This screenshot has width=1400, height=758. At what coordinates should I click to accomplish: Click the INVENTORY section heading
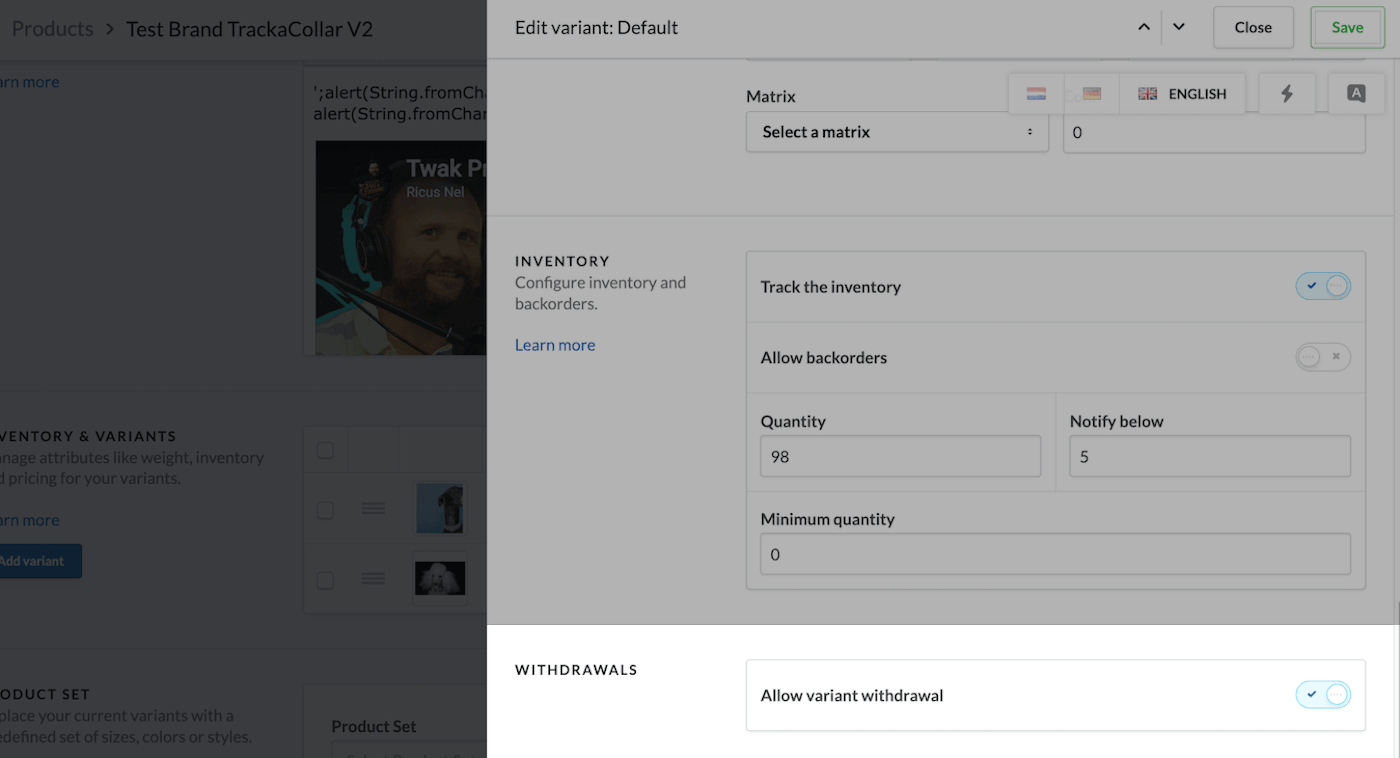click(x=562, y=261)
